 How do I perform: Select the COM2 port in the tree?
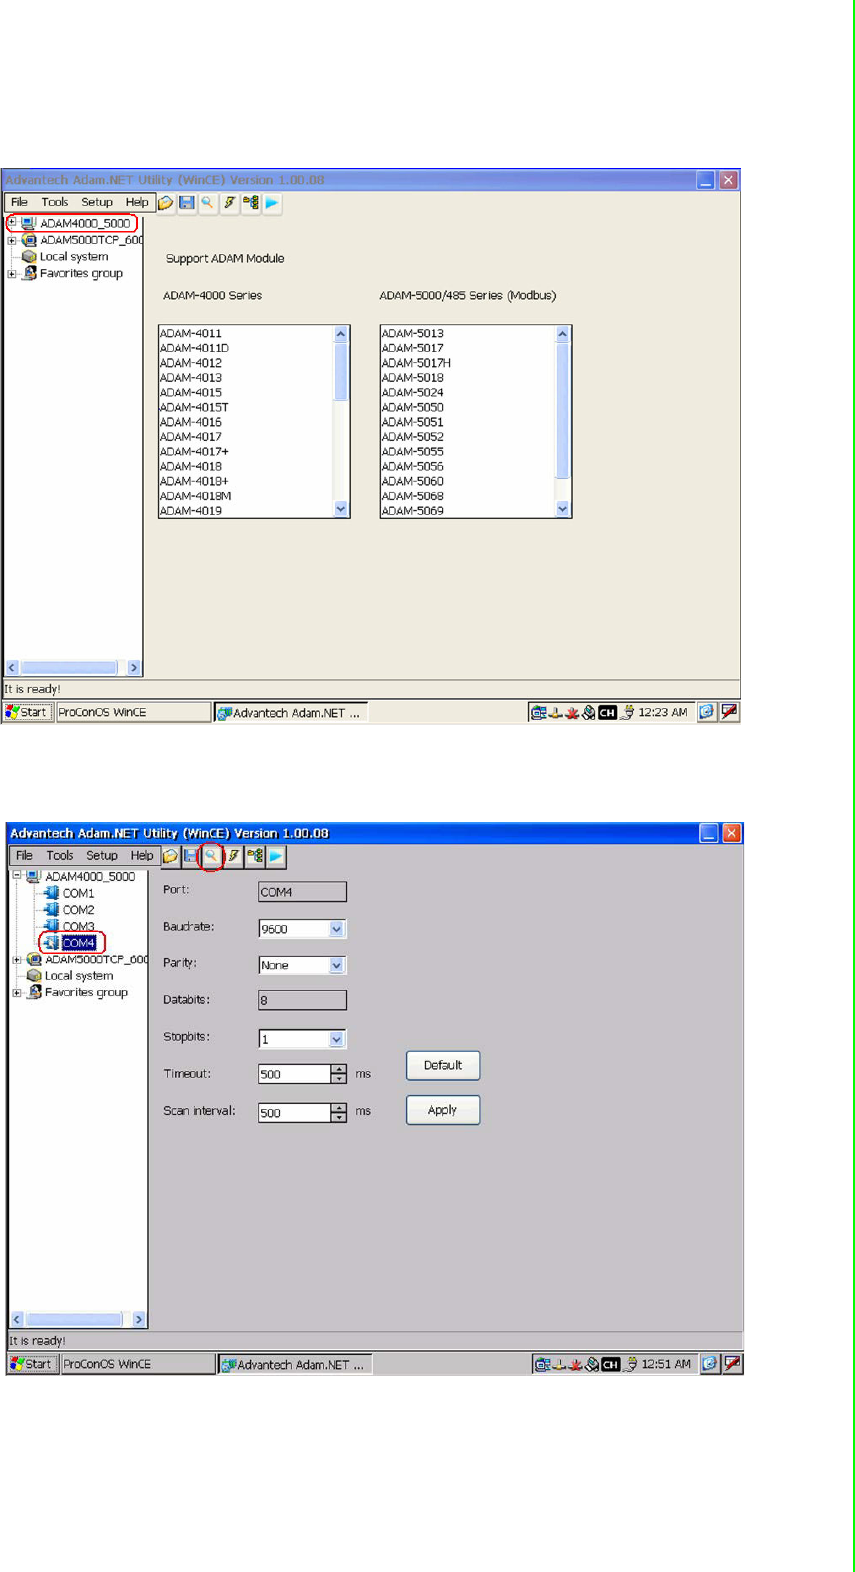tap(78, 910)
